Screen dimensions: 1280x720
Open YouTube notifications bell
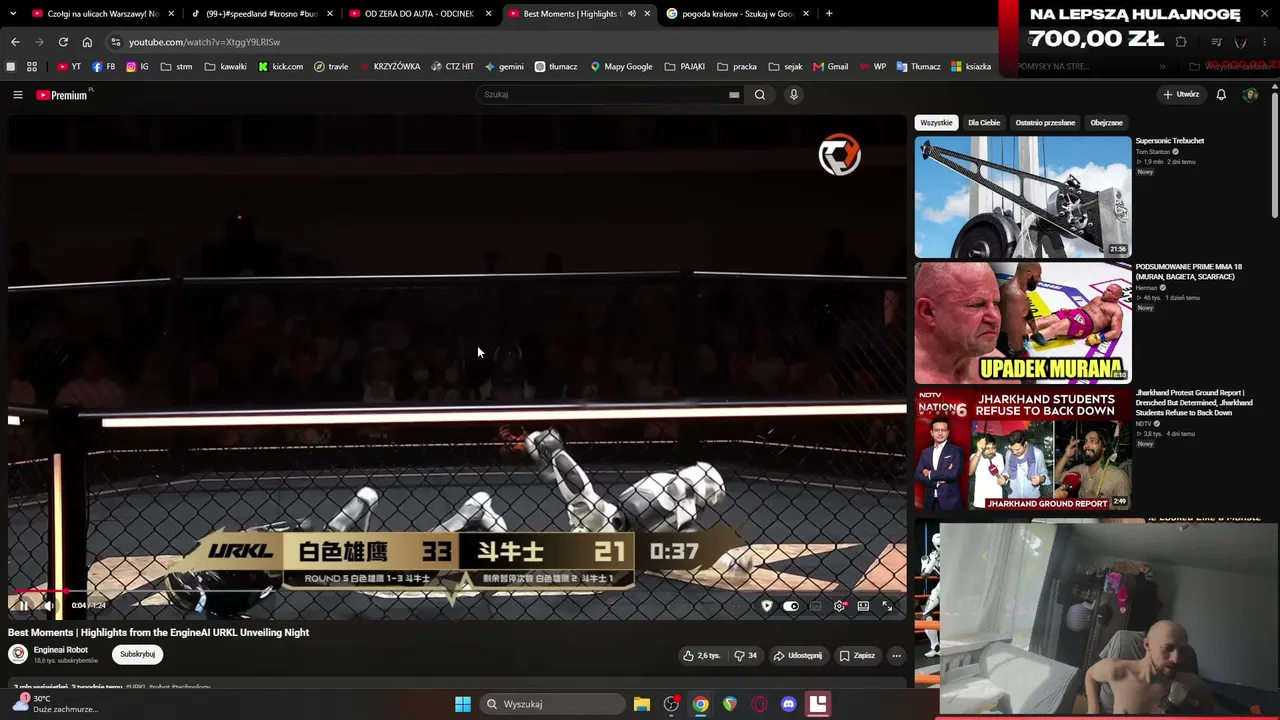[1221, 95]
